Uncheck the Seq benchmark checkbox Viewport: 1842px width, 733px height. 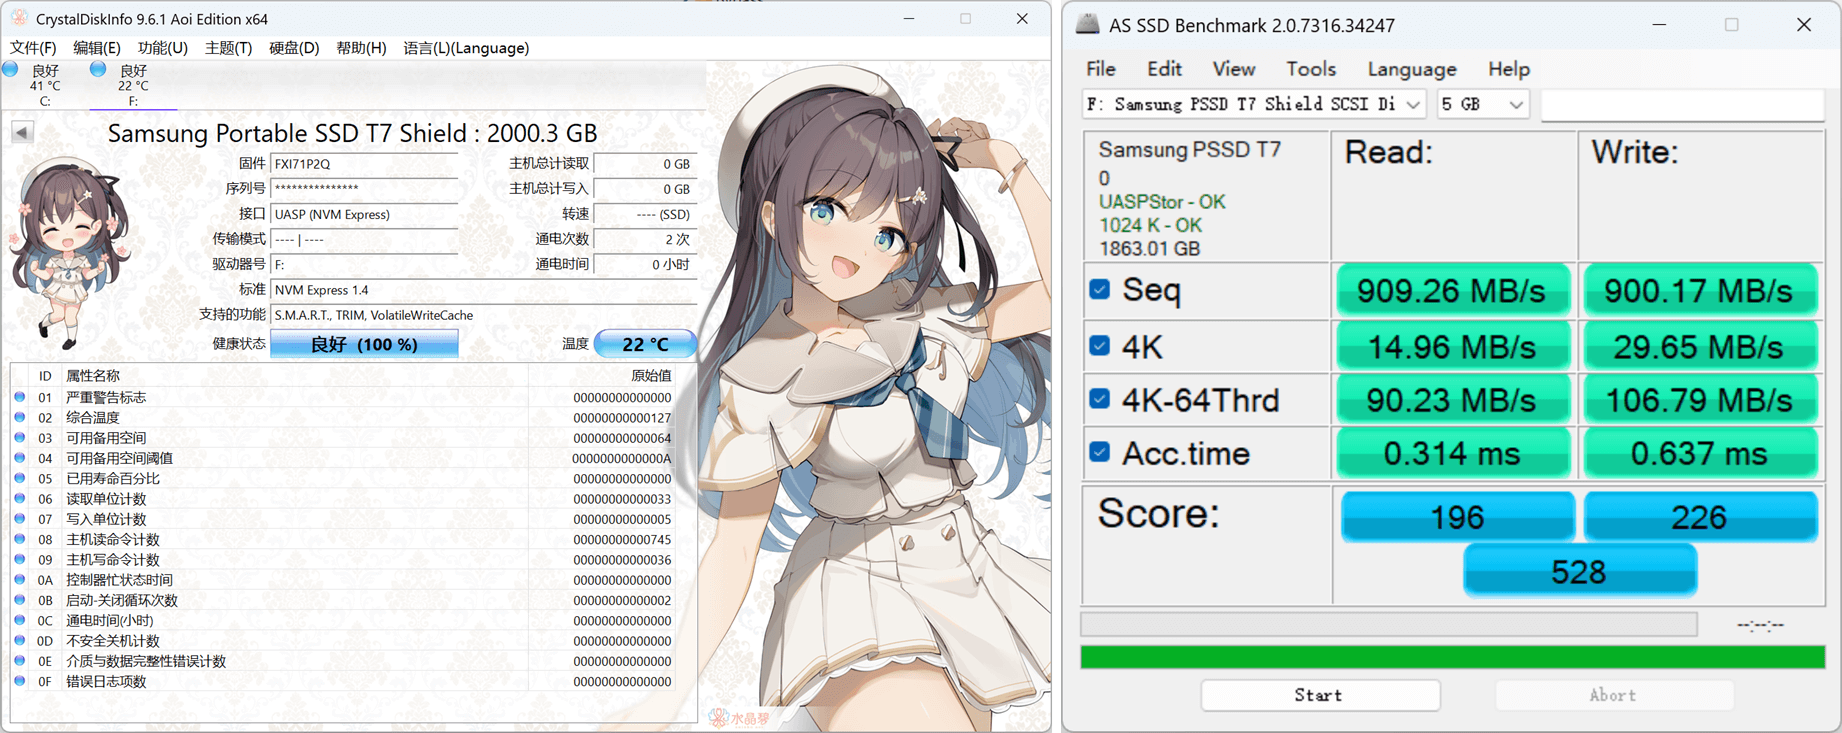(x=1100, y=290)
